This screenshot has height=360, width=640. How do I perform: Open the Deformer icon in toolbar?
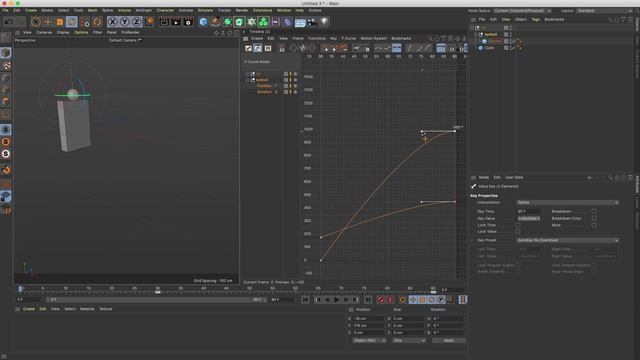pyautogui.click(x=288, y=22)
